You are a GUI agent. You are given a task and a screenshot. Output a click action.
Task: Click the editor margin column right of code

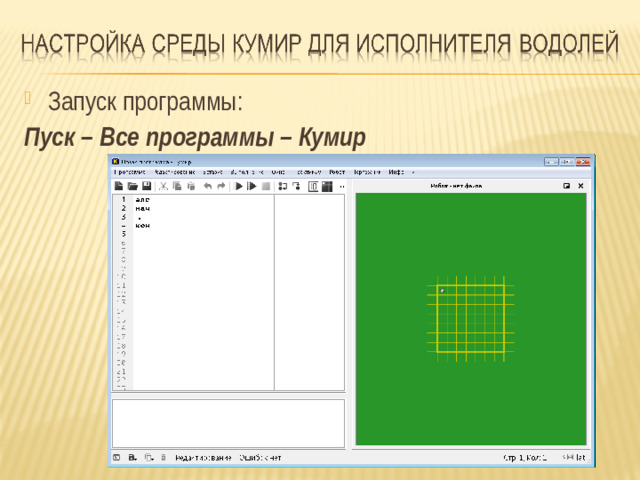[x=309, y=292]
